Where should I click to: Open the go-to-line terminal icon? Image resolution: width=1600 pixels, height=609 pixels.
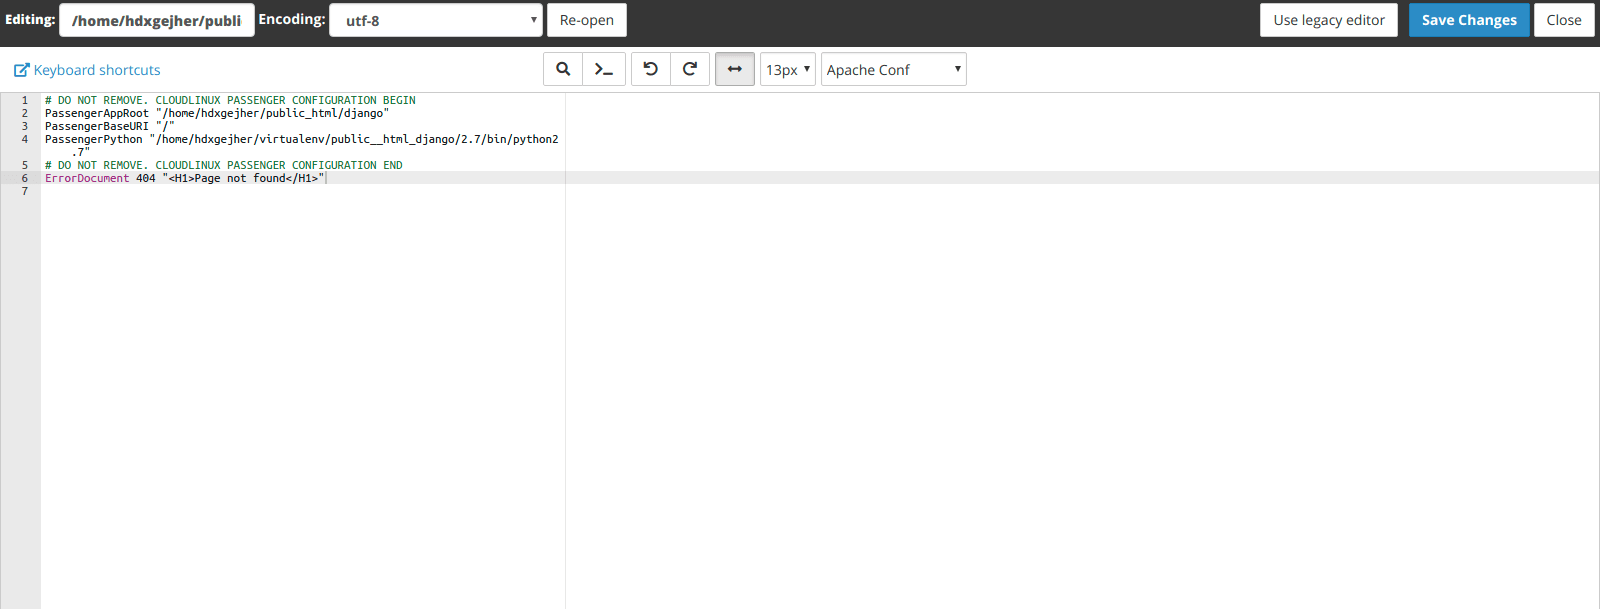coord(605,69)
